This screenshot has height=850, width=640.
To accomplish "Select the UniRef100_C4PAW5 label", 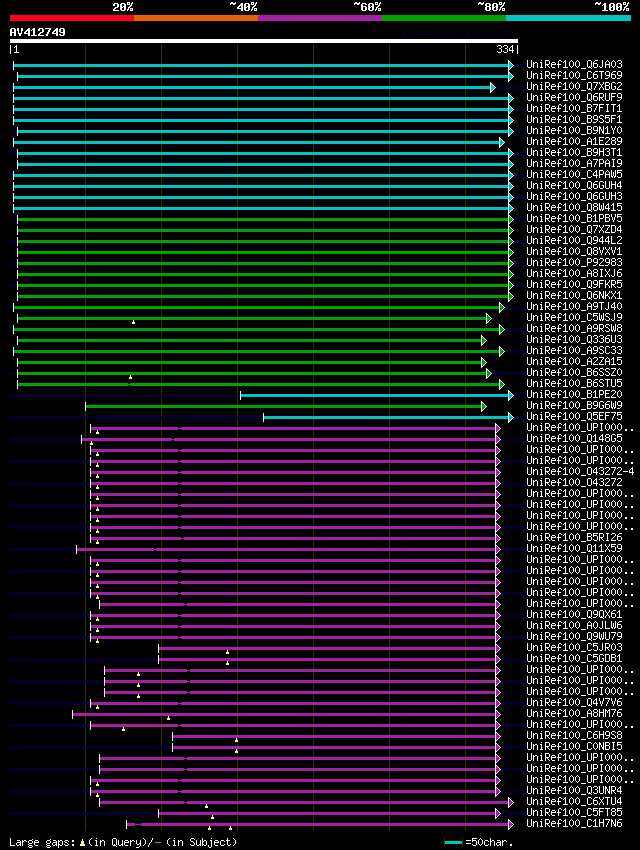I will click(x=574, y=175).
